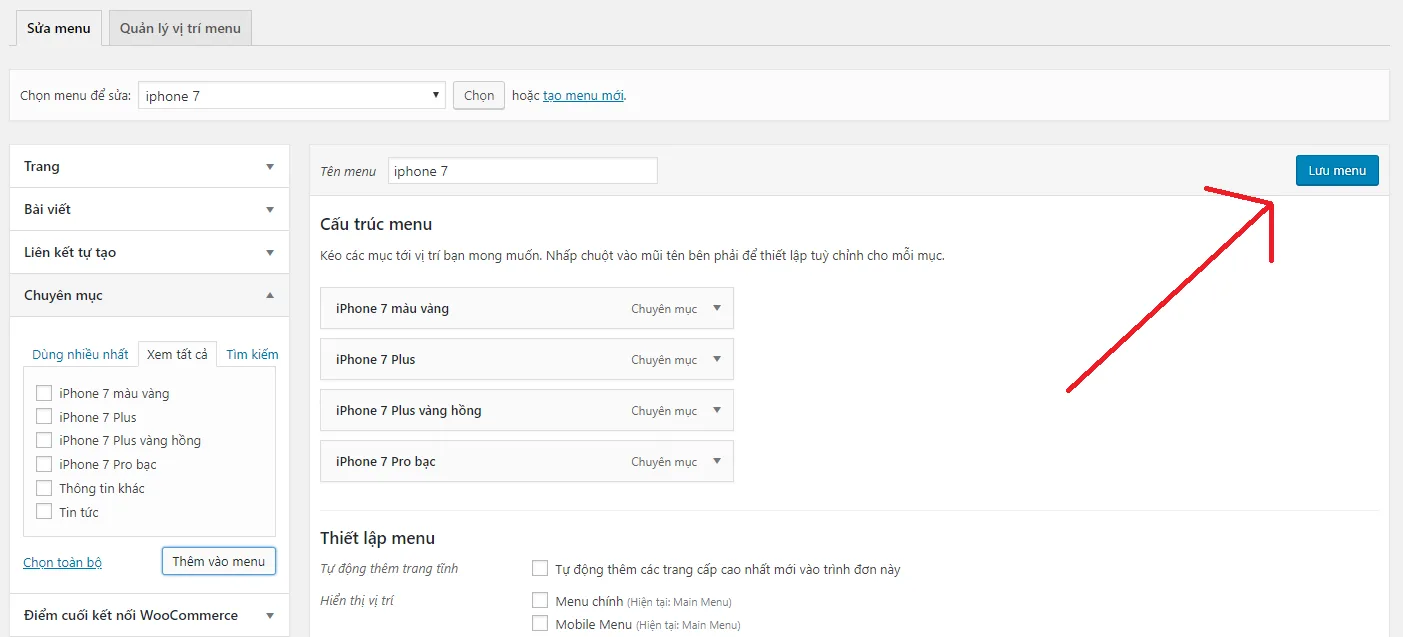Expand the iPhone 7 màu vàng menu item arrow
Viewport: 1403px width, 637px height.
[x=717, y=308]
